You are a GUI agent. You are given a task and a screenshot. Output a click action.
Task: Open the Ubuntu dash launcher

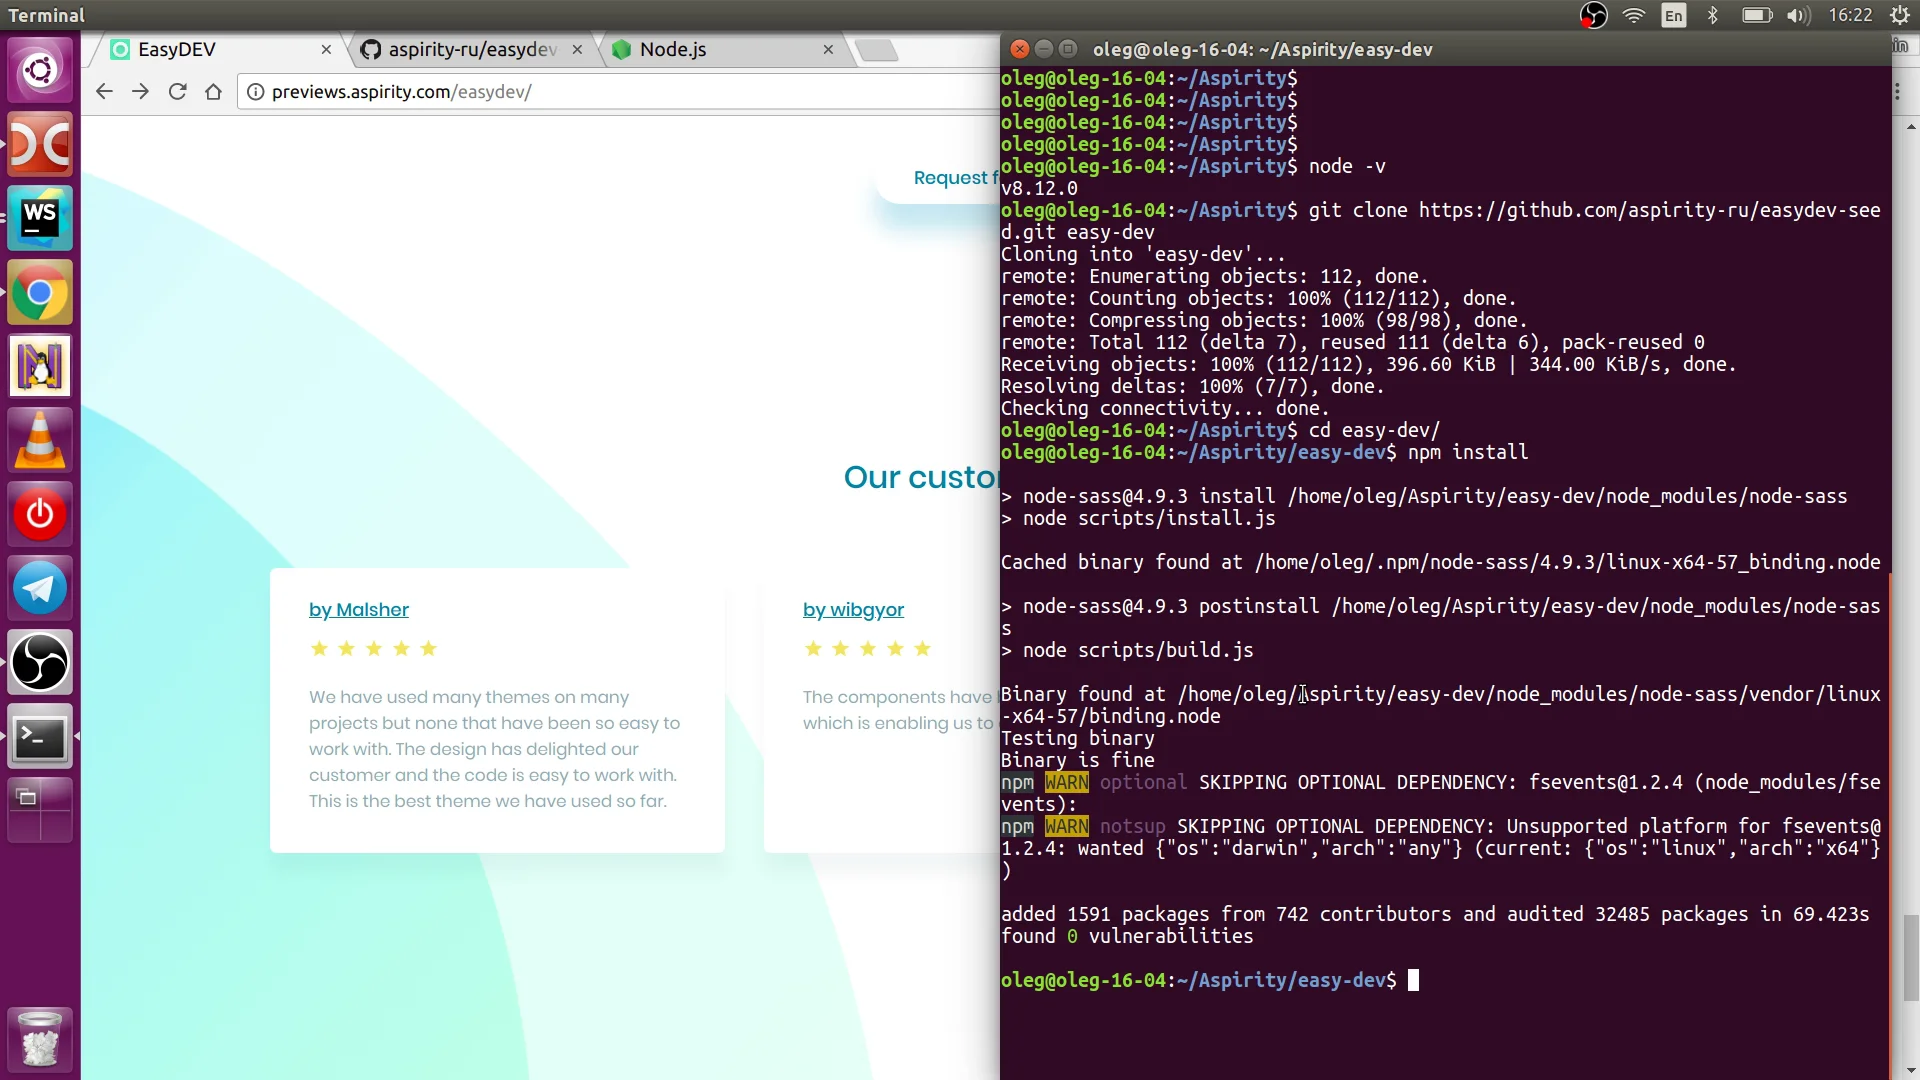[x=40, y=69]
